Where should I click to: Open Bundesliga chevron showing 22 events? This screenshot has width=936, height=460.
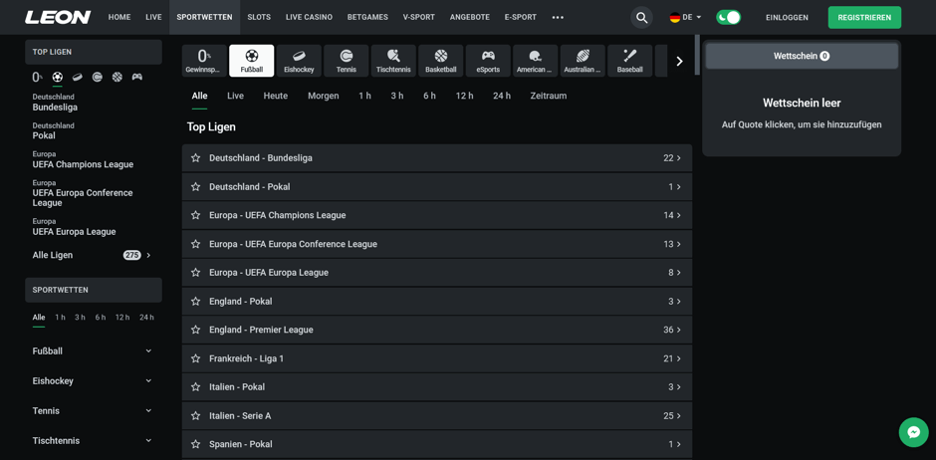coord(678,158)
